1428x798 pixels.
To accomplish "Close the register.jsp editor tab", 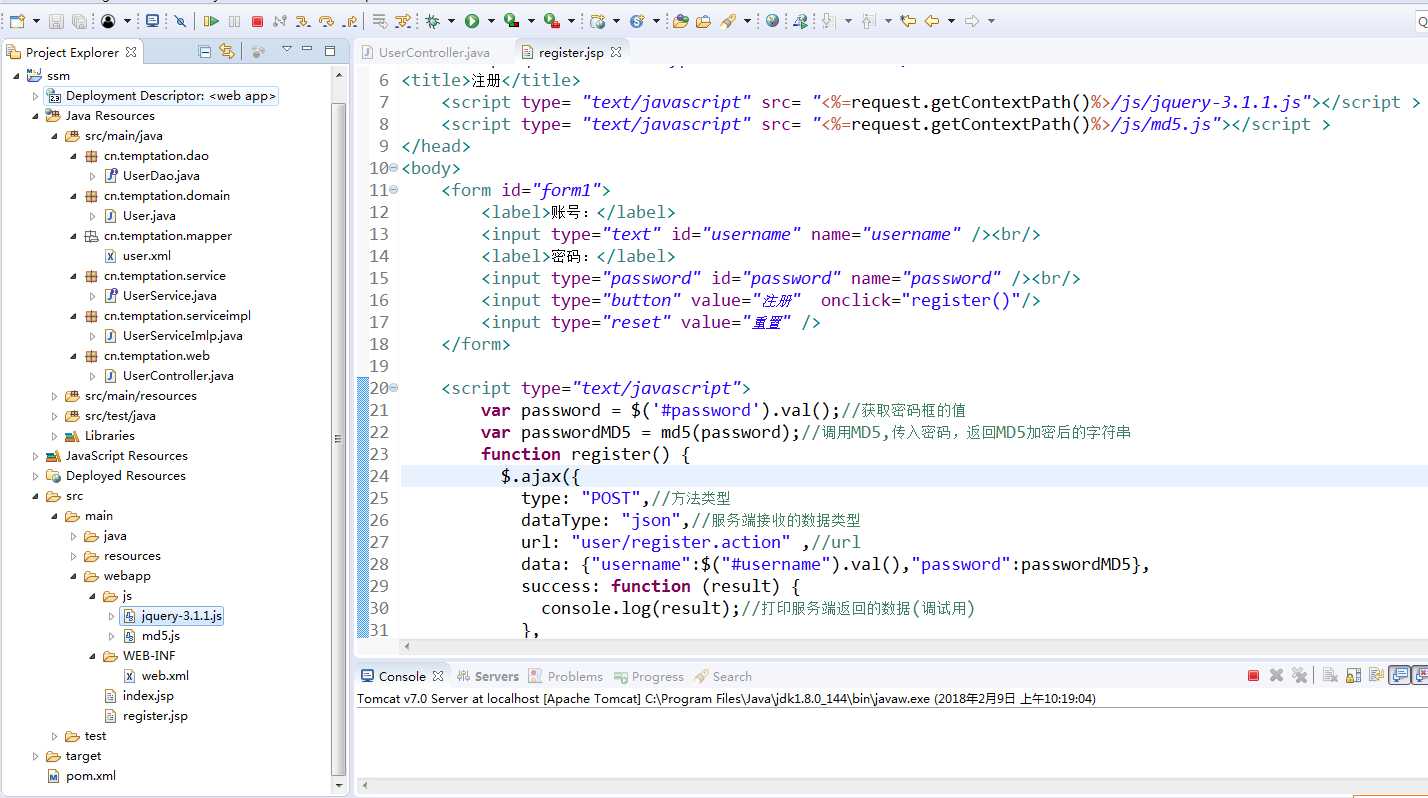I will [x=616, y=52].
